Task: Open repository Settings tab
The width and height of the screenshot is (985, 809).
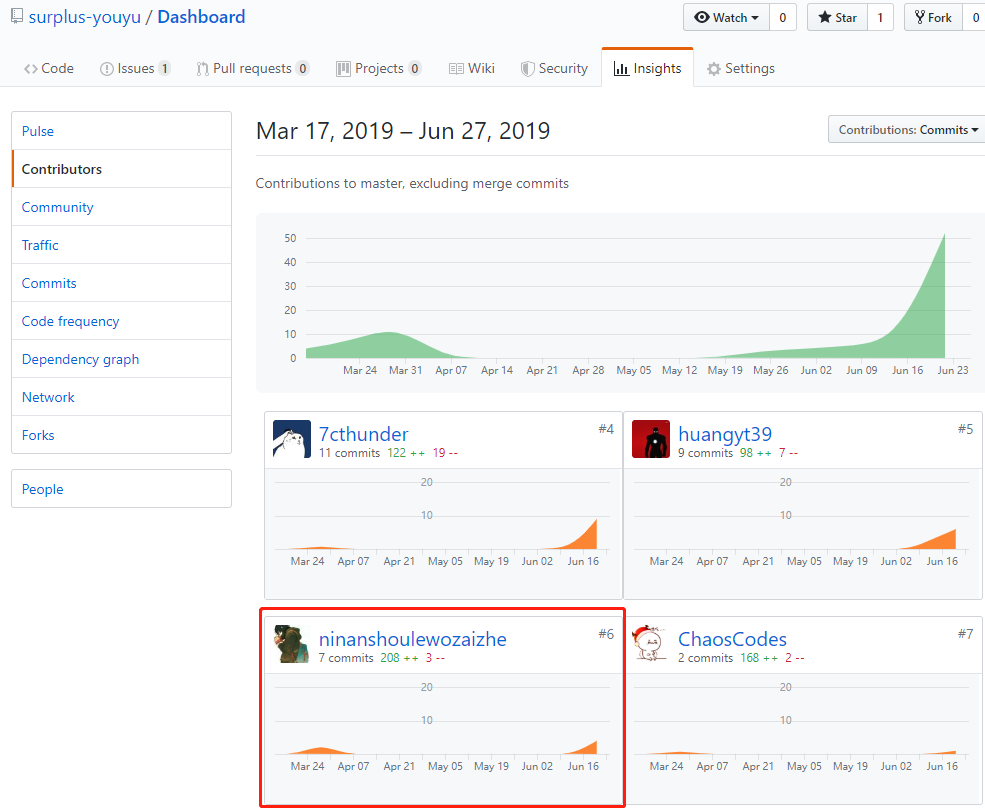Action: pos(740,69)
